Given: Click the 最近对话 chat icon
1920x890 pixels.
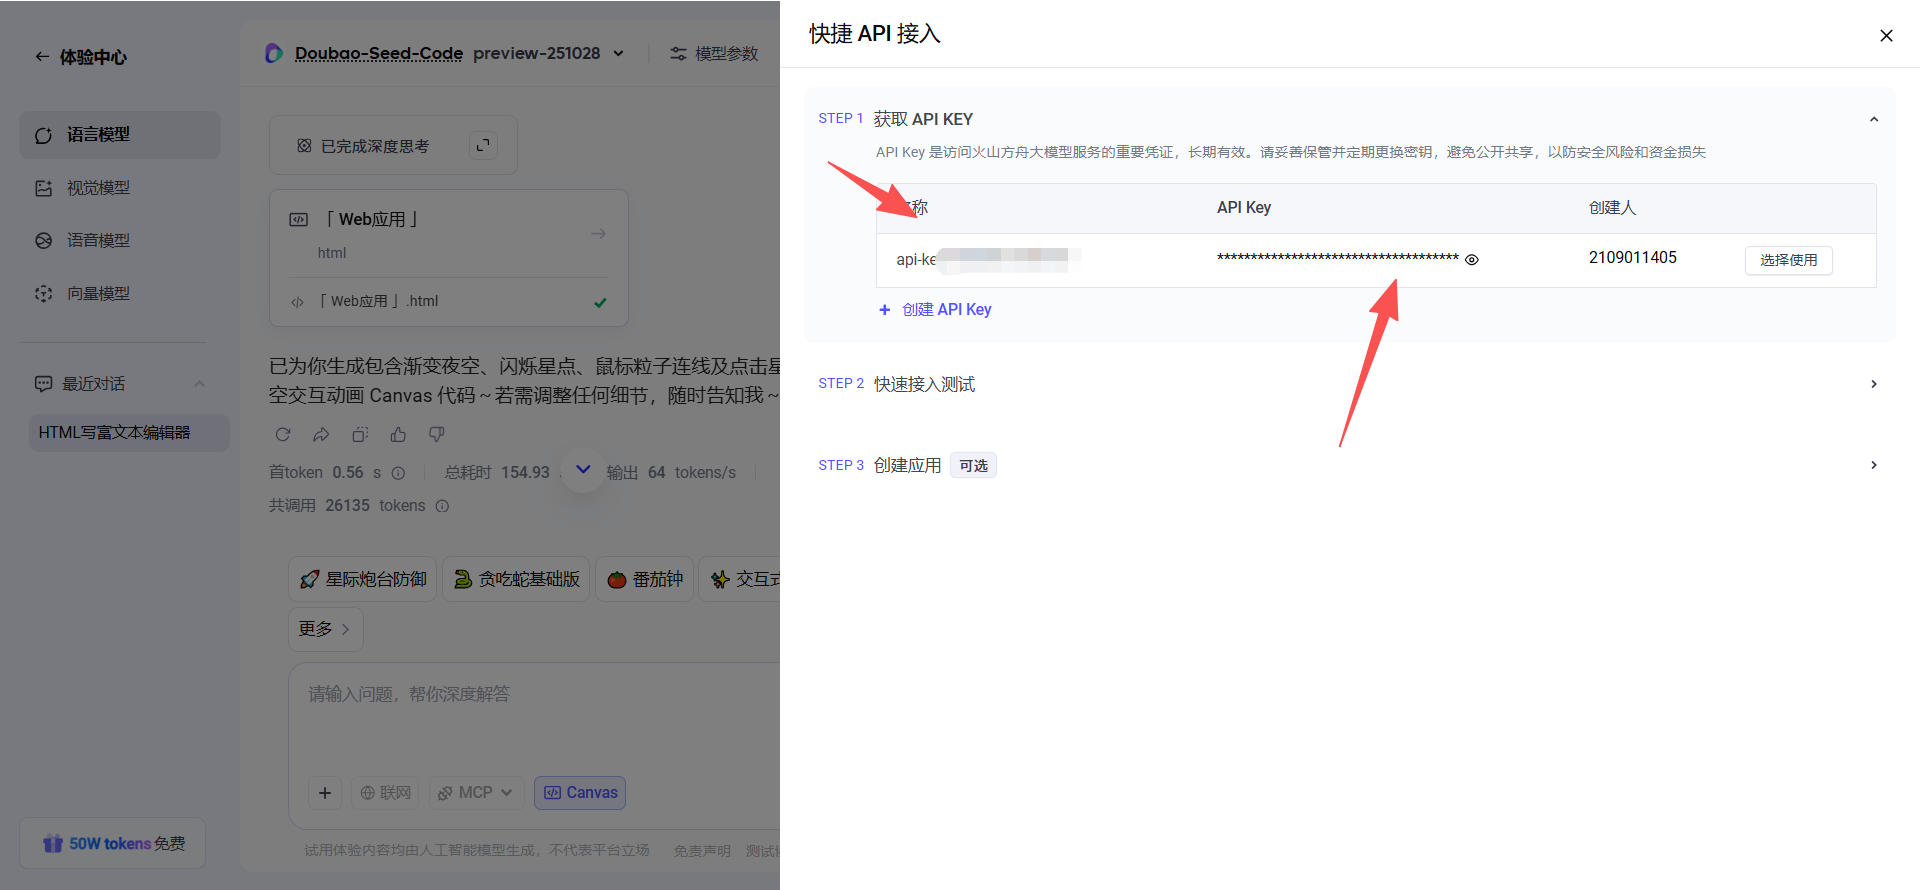Looking at the screenshot, I should click(43, 384).
